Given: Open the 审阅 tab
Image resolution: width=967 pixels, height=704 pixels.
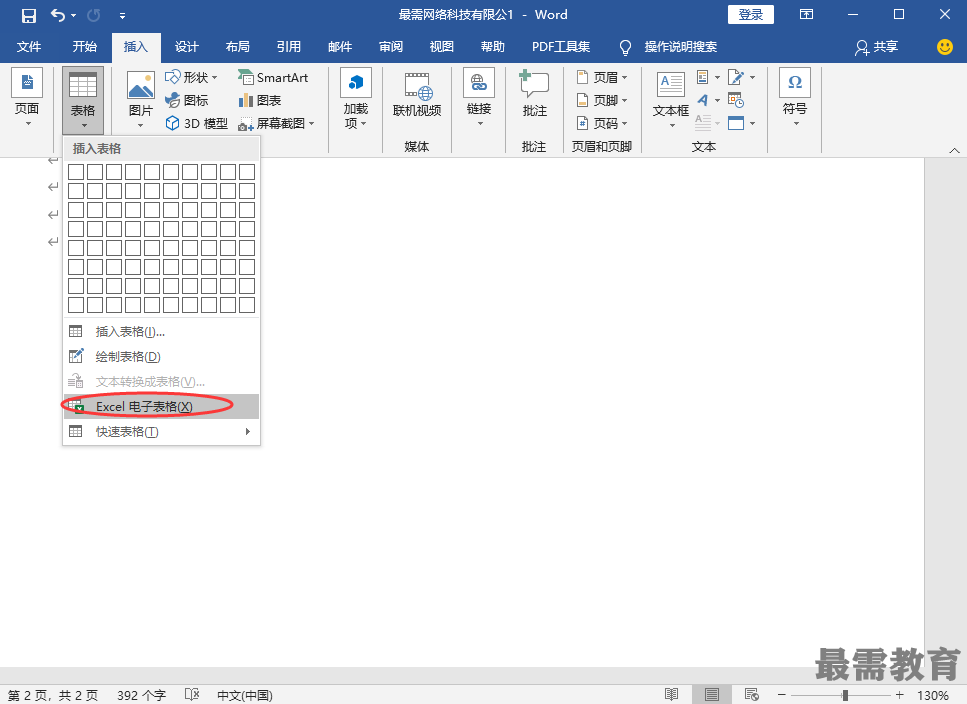Looking at the screenshot, I should (x=391, y=47).
